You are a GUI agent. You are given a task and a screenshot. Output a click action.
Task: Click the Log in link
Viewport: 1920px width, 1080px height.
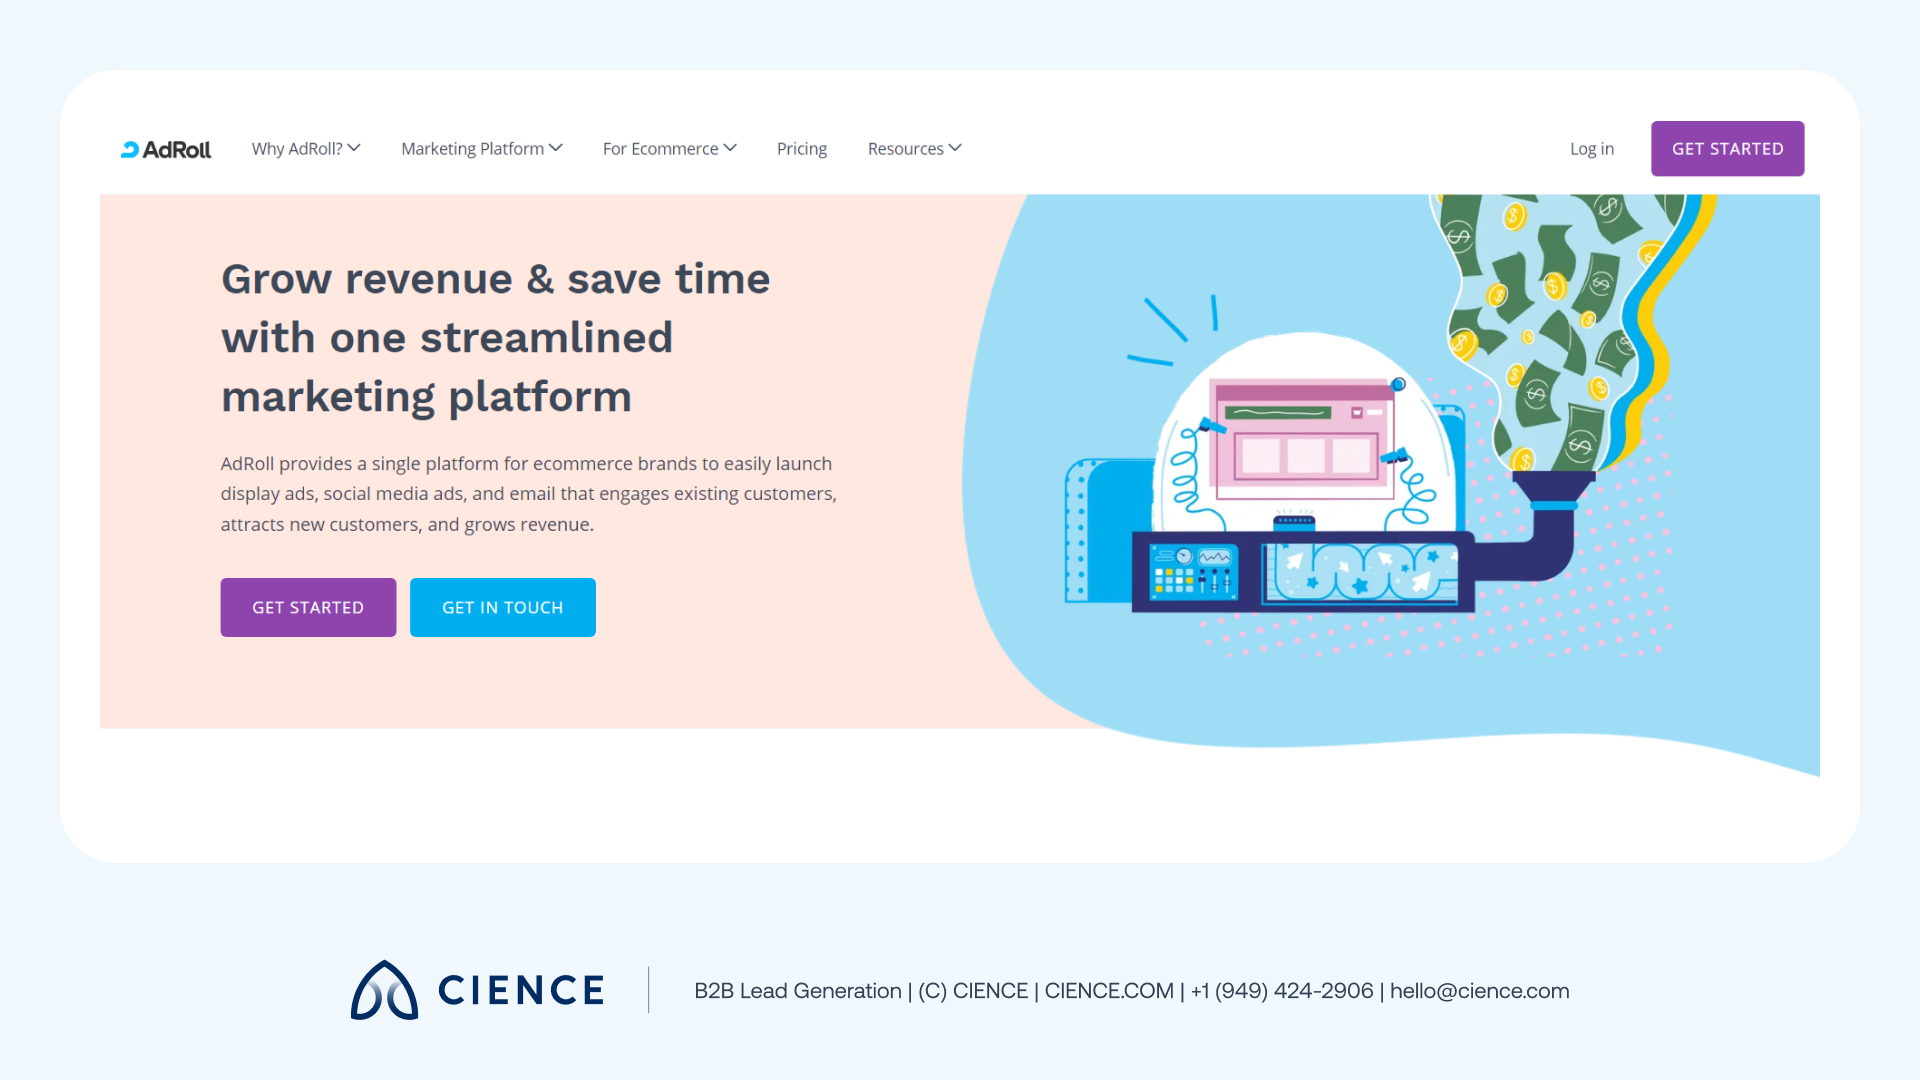point(1591,148)
